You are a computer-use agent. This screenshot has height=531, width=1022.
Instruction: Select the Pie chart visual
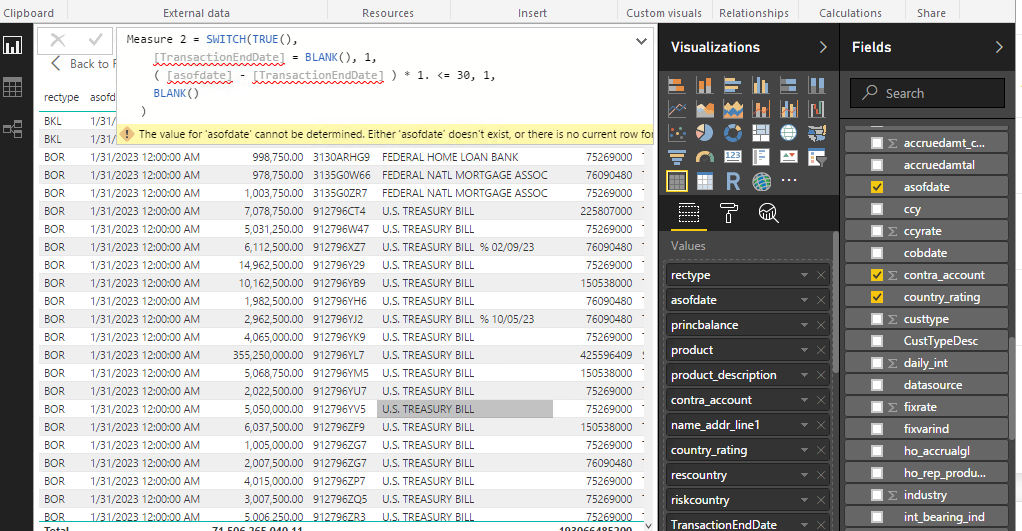click(705, 133)
